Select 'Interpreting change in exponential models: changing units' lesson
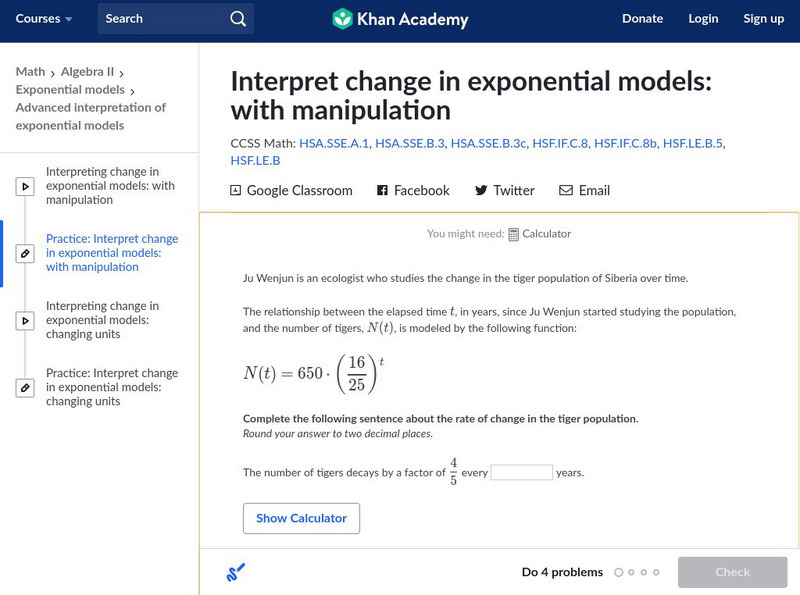 (x=102, y=320)
